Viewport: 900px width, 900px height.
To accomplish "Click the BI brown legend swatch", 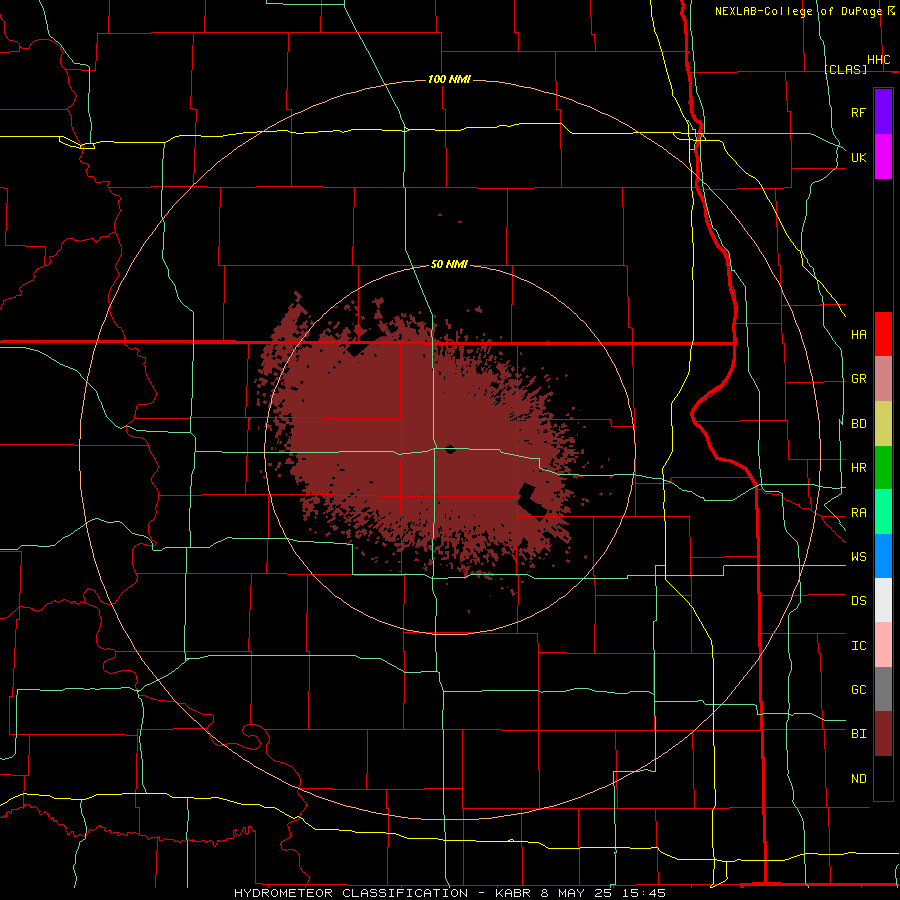I will 883,734.
